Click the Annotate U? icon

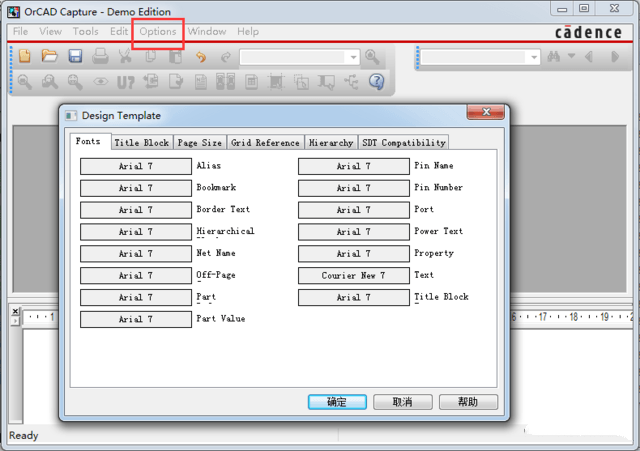coord(125,82)
